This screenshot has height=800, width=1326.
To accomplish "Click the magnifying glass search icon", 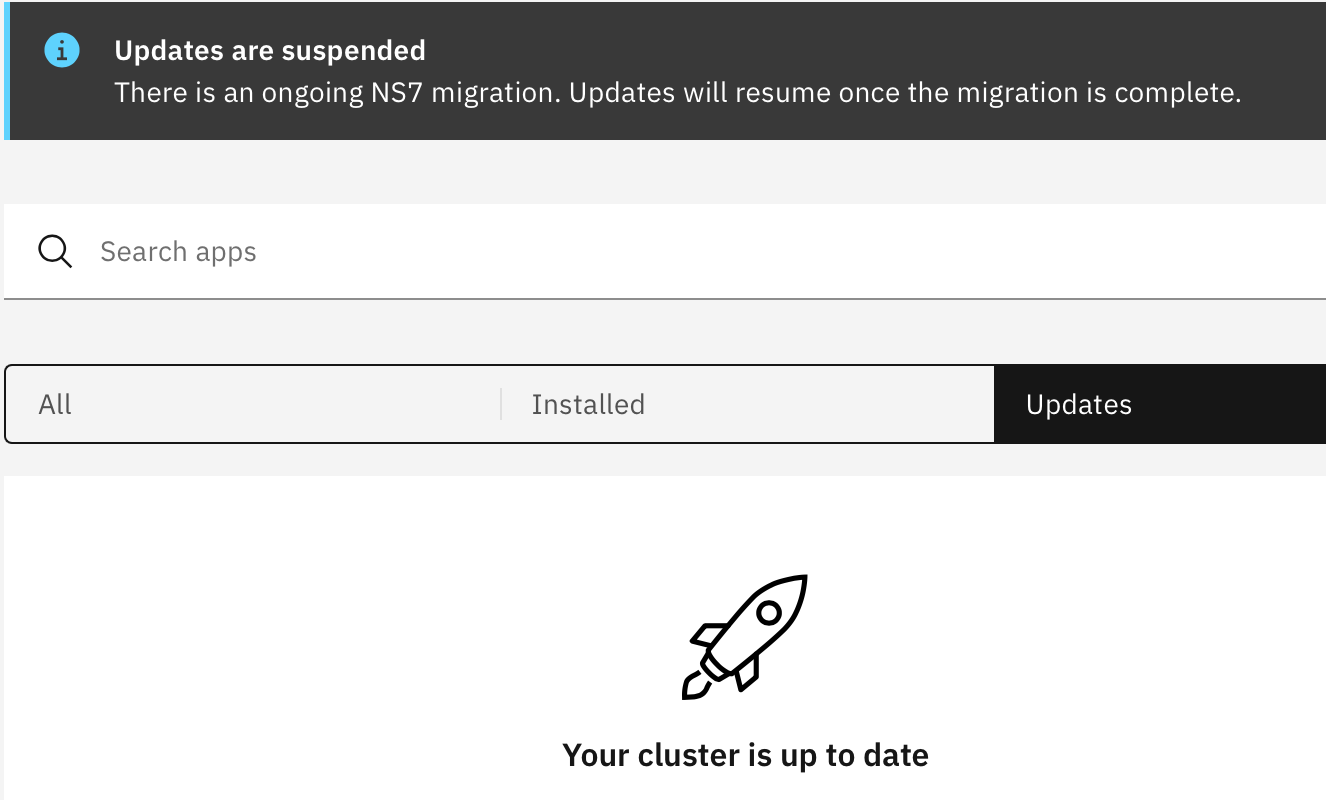I will tap(55, 252).
